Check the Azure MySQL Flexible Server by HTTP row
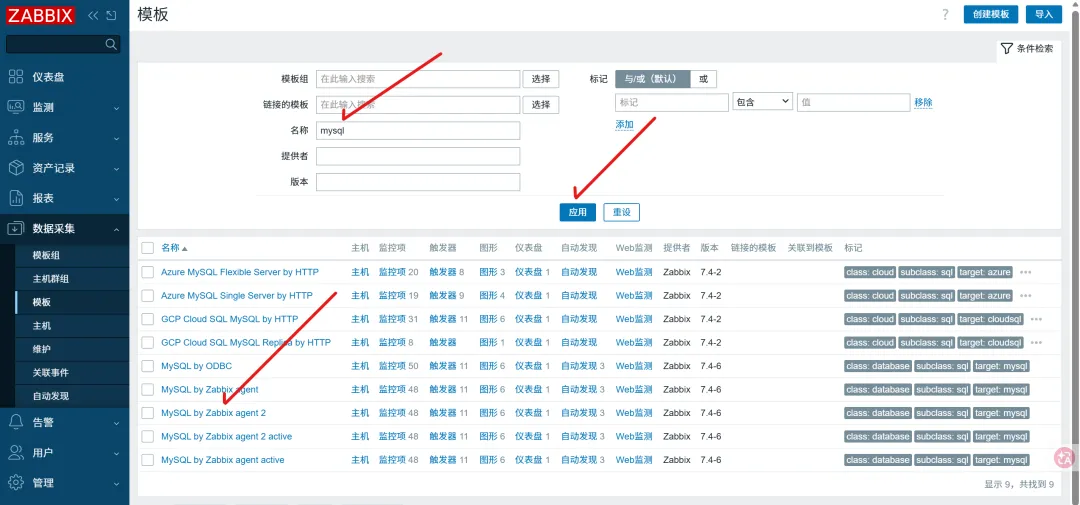Image resolution: width=1080 pixels, height=505 pixels. [147, 272]
